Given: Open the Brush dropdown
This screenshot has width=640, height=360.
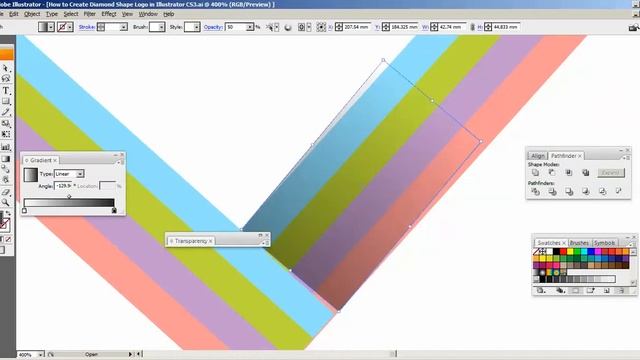Looking at the screenshot, I should coord(162,27).
